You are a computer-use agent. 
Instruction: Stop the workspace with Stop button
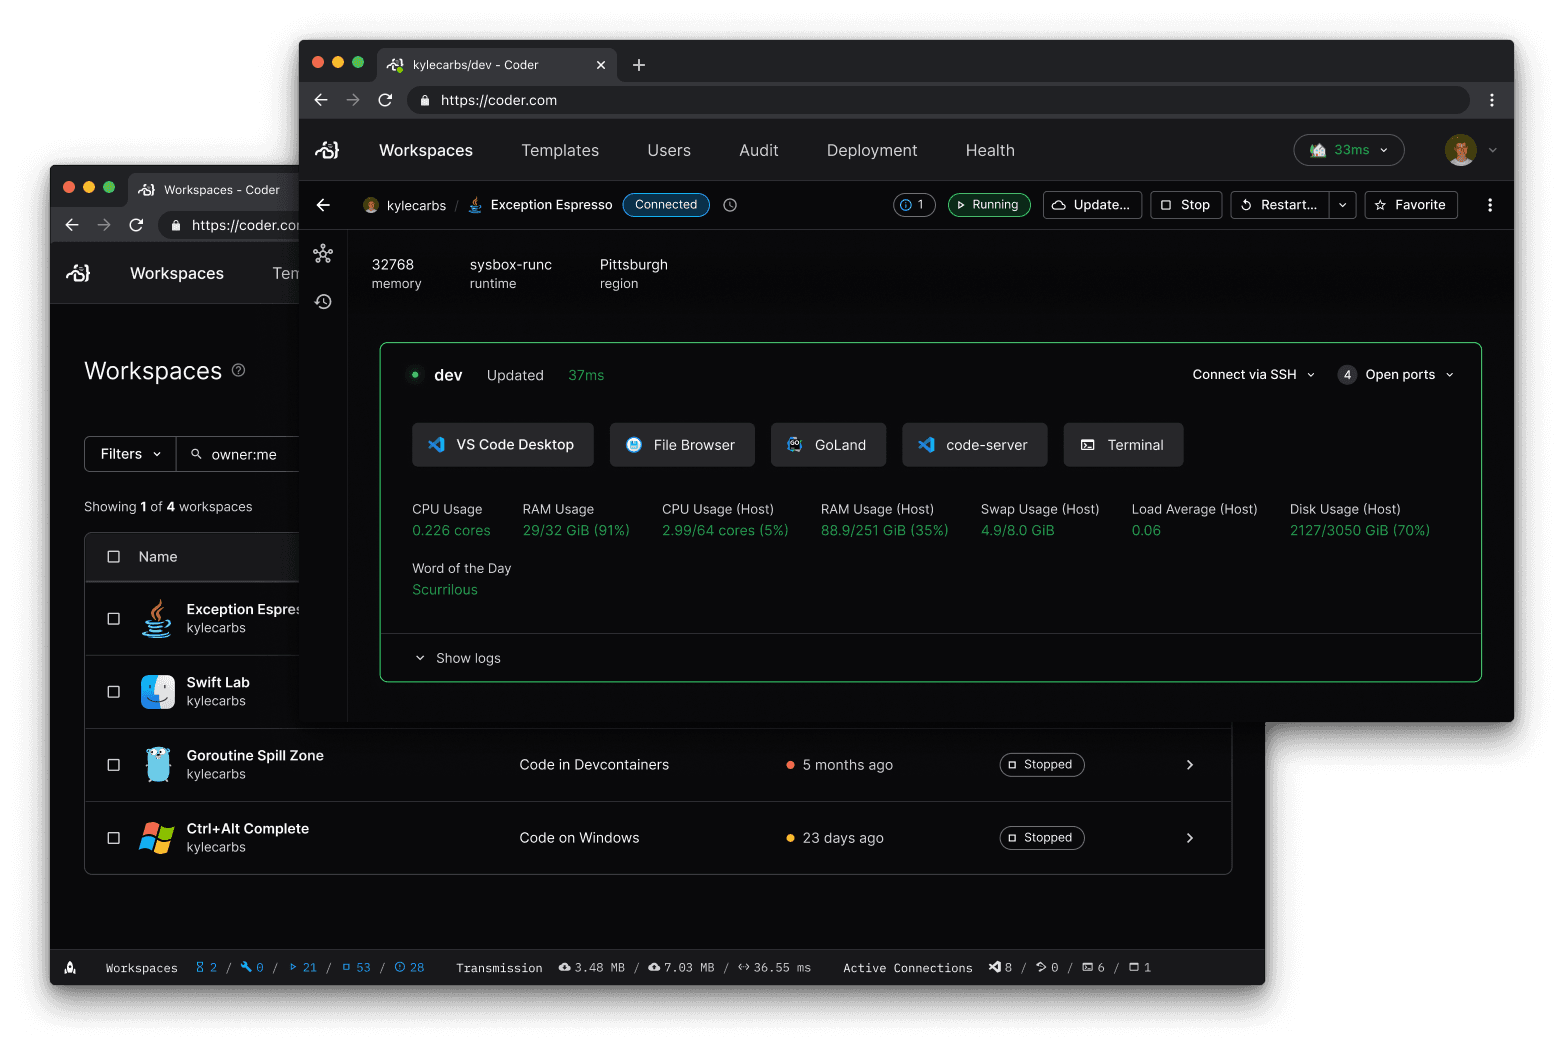click(x=1186, y=205)
